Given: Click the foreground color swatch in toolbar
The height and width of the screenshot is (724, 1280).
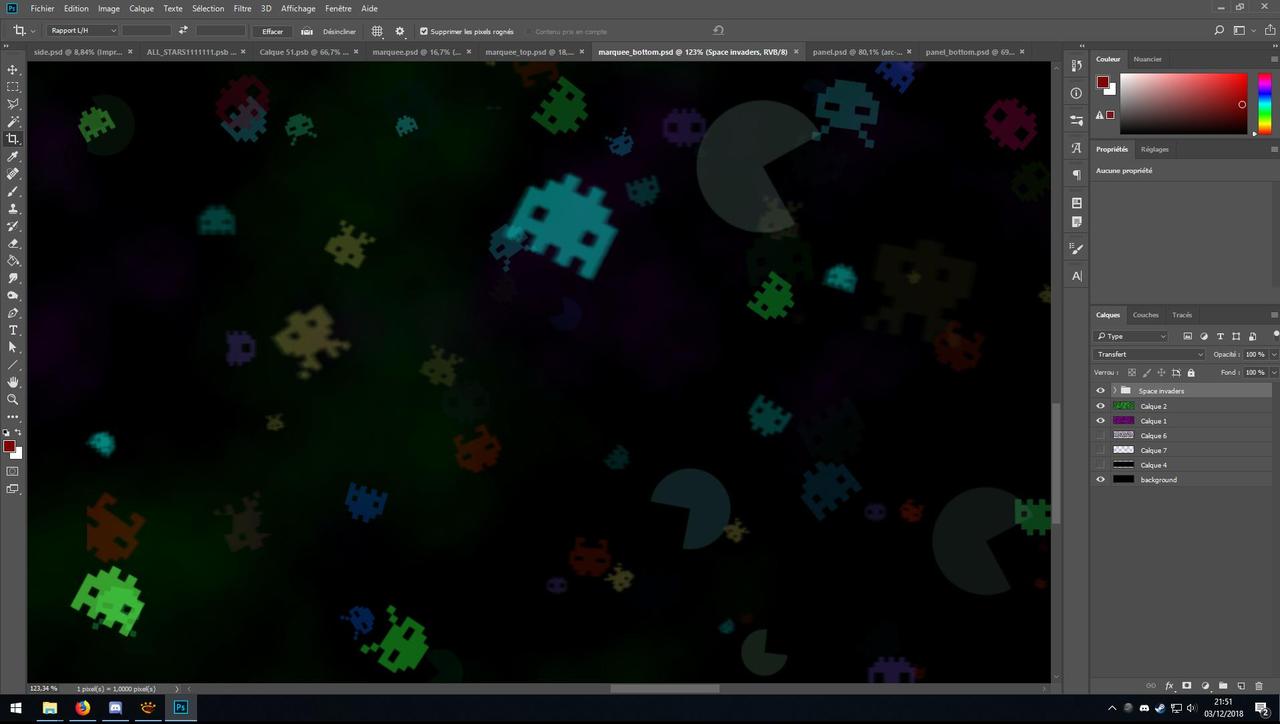Looking at the screenshot, I should [9, 447].
